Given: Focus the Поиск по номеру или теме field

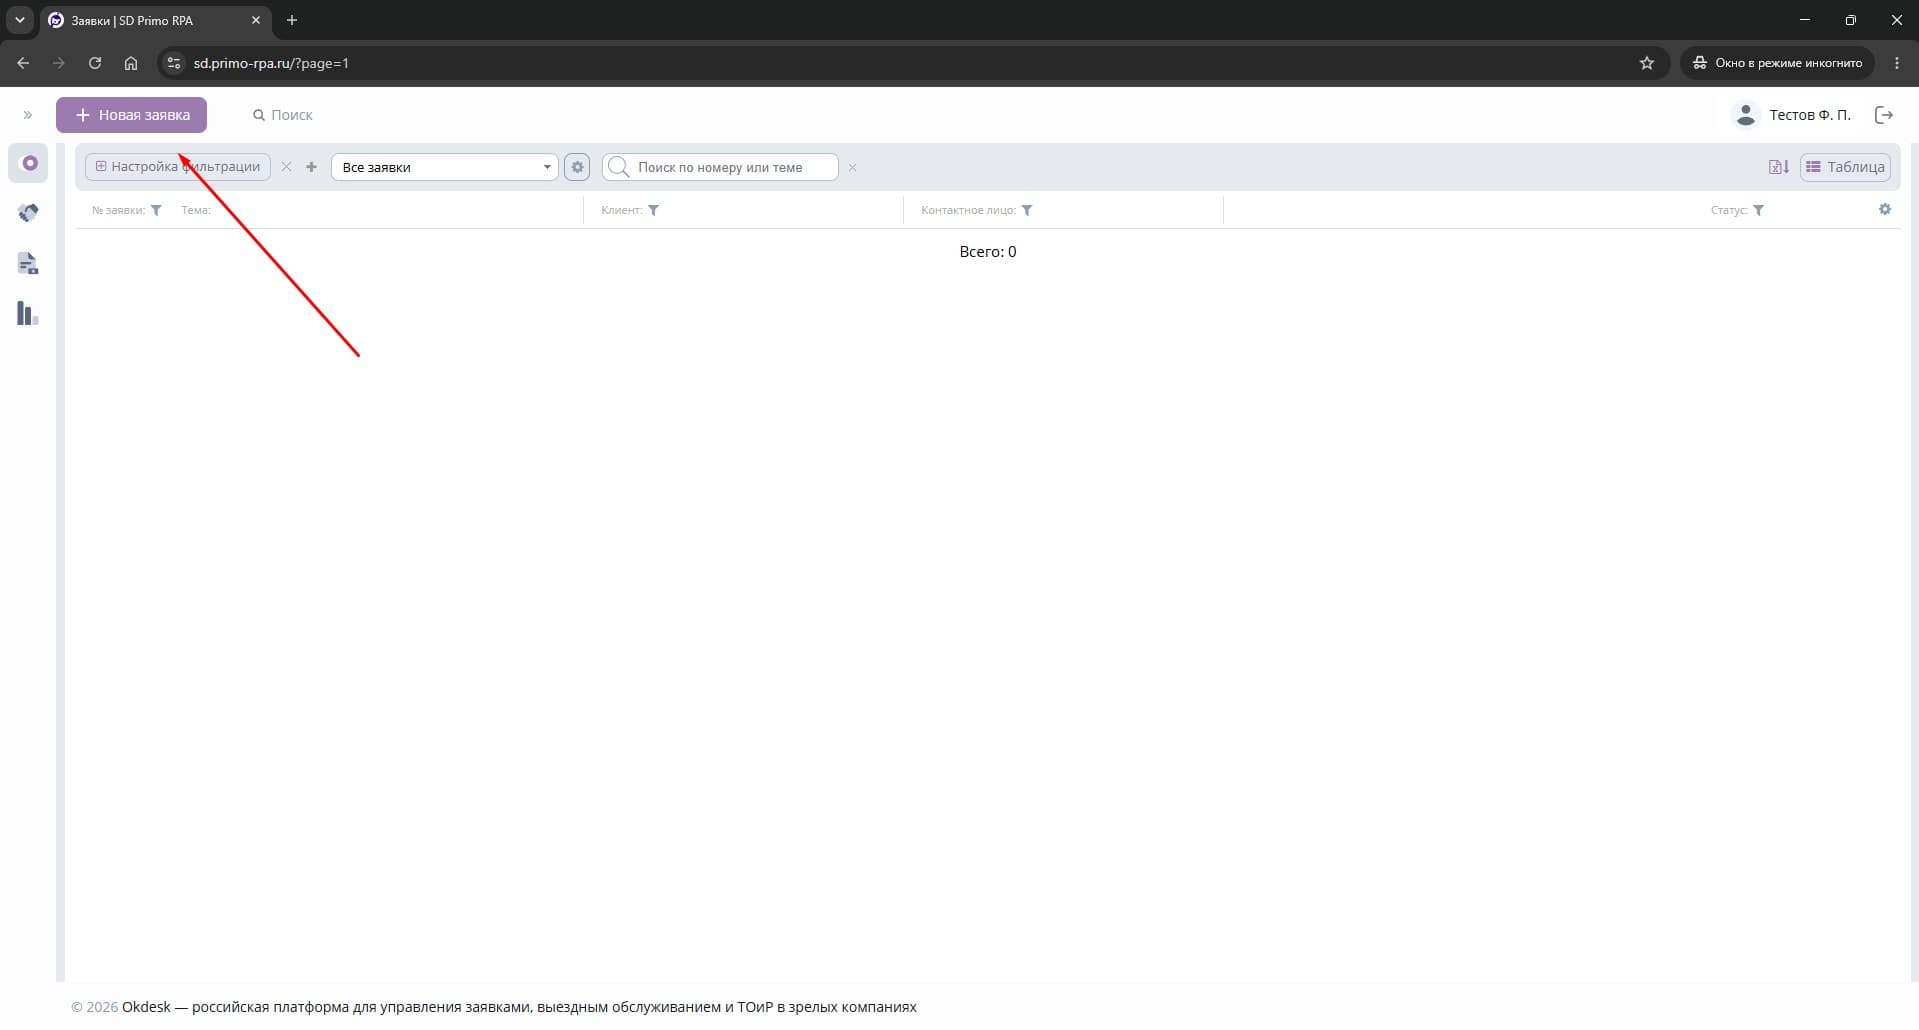Looking at the screenshot, I should (x=720, y=167).
